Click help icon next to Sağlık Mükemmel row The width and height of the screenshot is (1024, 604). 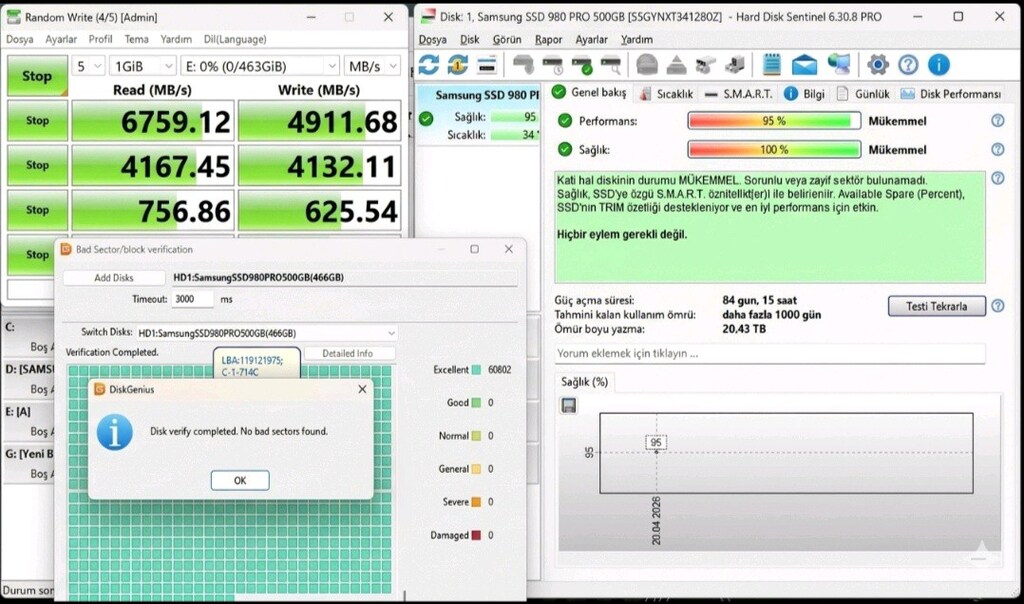coord(997,150)
